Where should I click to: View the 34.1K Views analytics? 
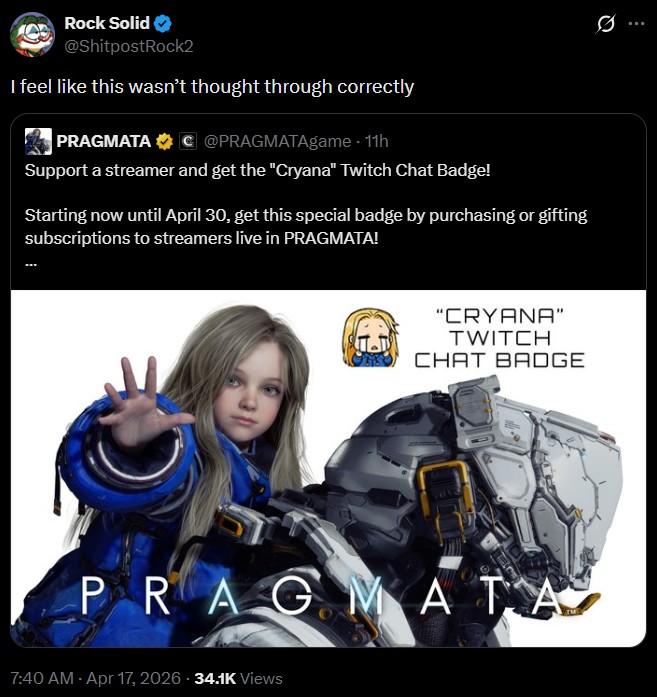click(238, 678)
